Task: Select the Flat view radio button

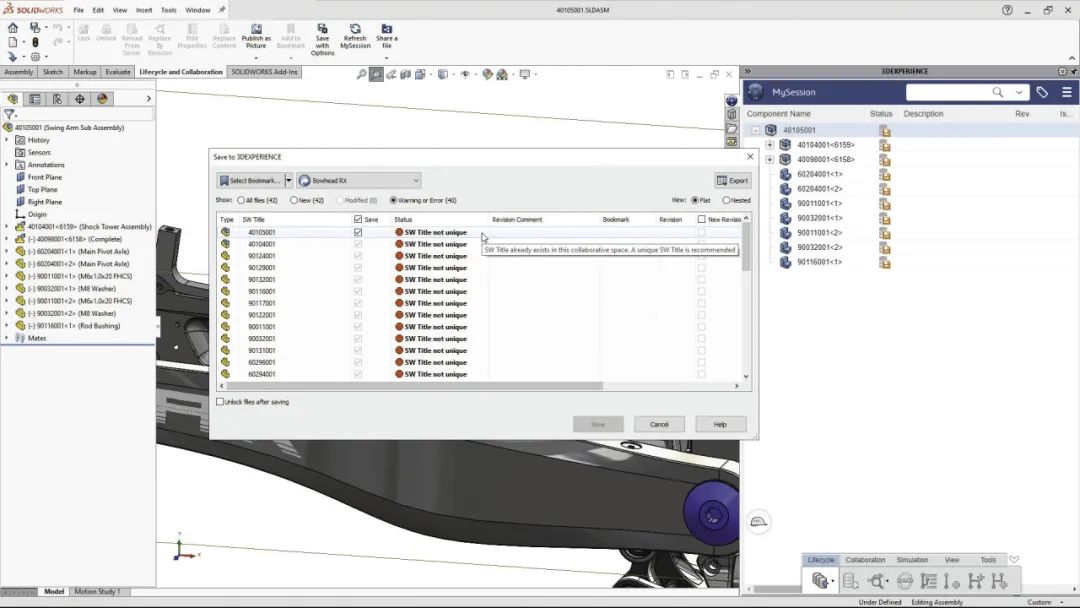Action: point(695,200)
